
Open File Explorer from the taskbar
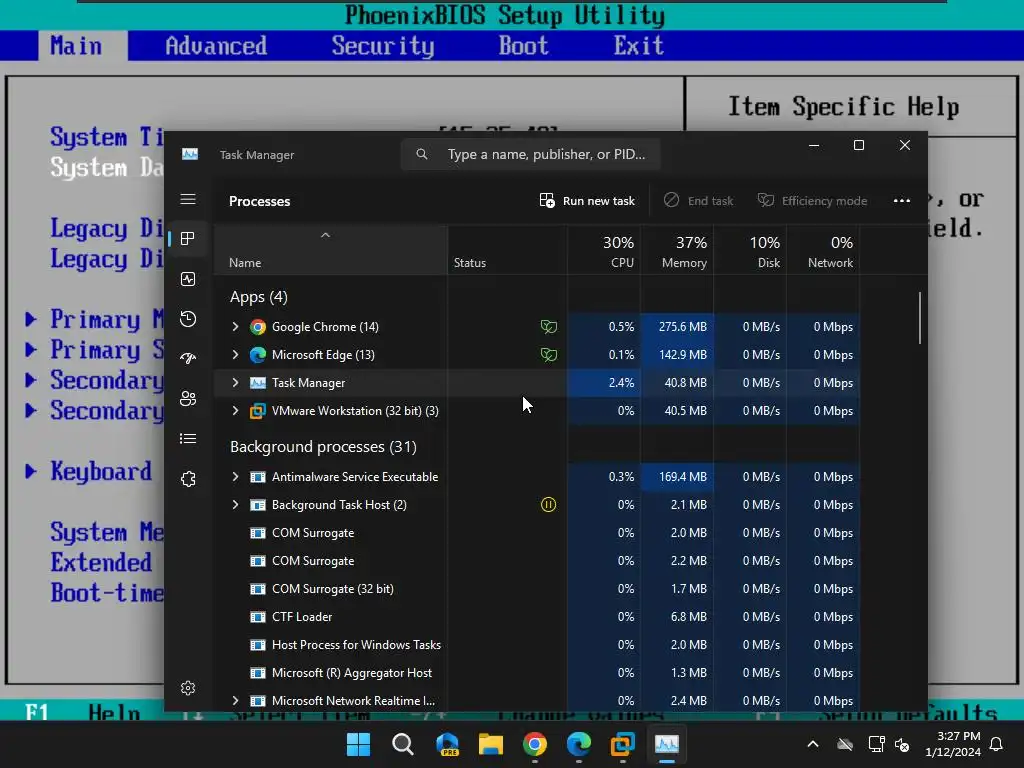(490, 744)
